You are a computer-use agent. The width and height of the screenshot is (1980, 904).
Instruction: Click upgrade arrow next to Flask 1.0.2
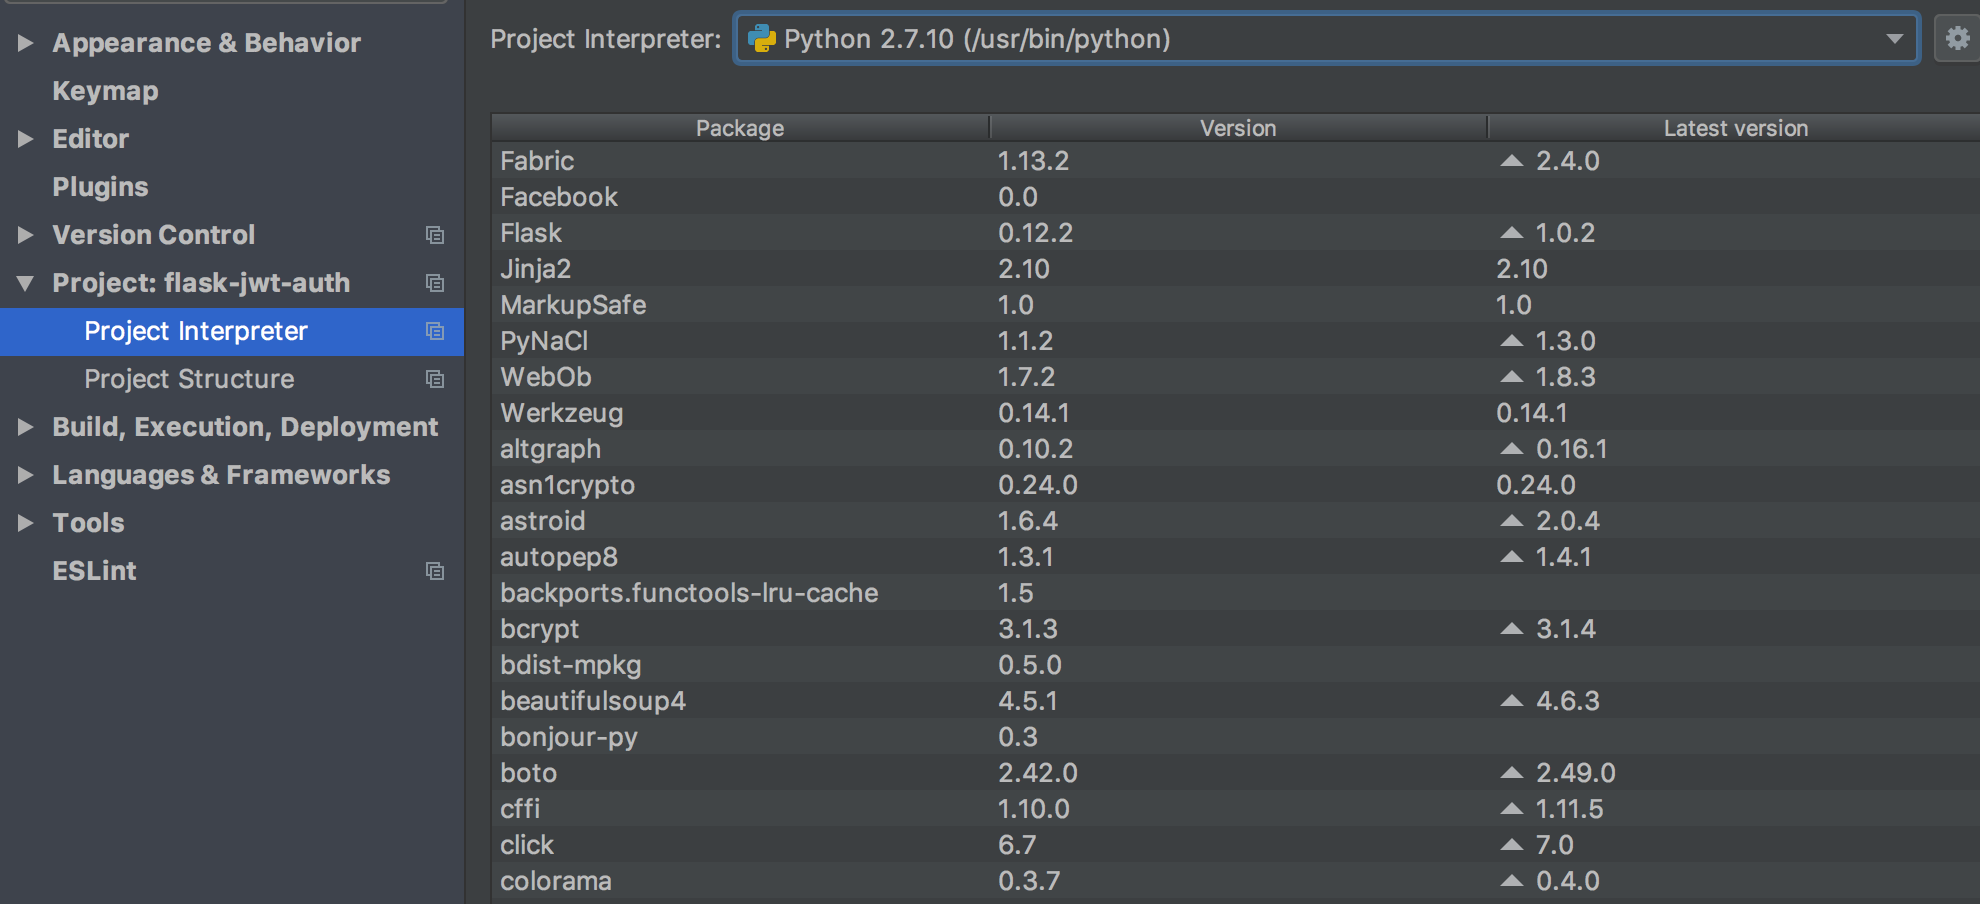(1512, 233)
